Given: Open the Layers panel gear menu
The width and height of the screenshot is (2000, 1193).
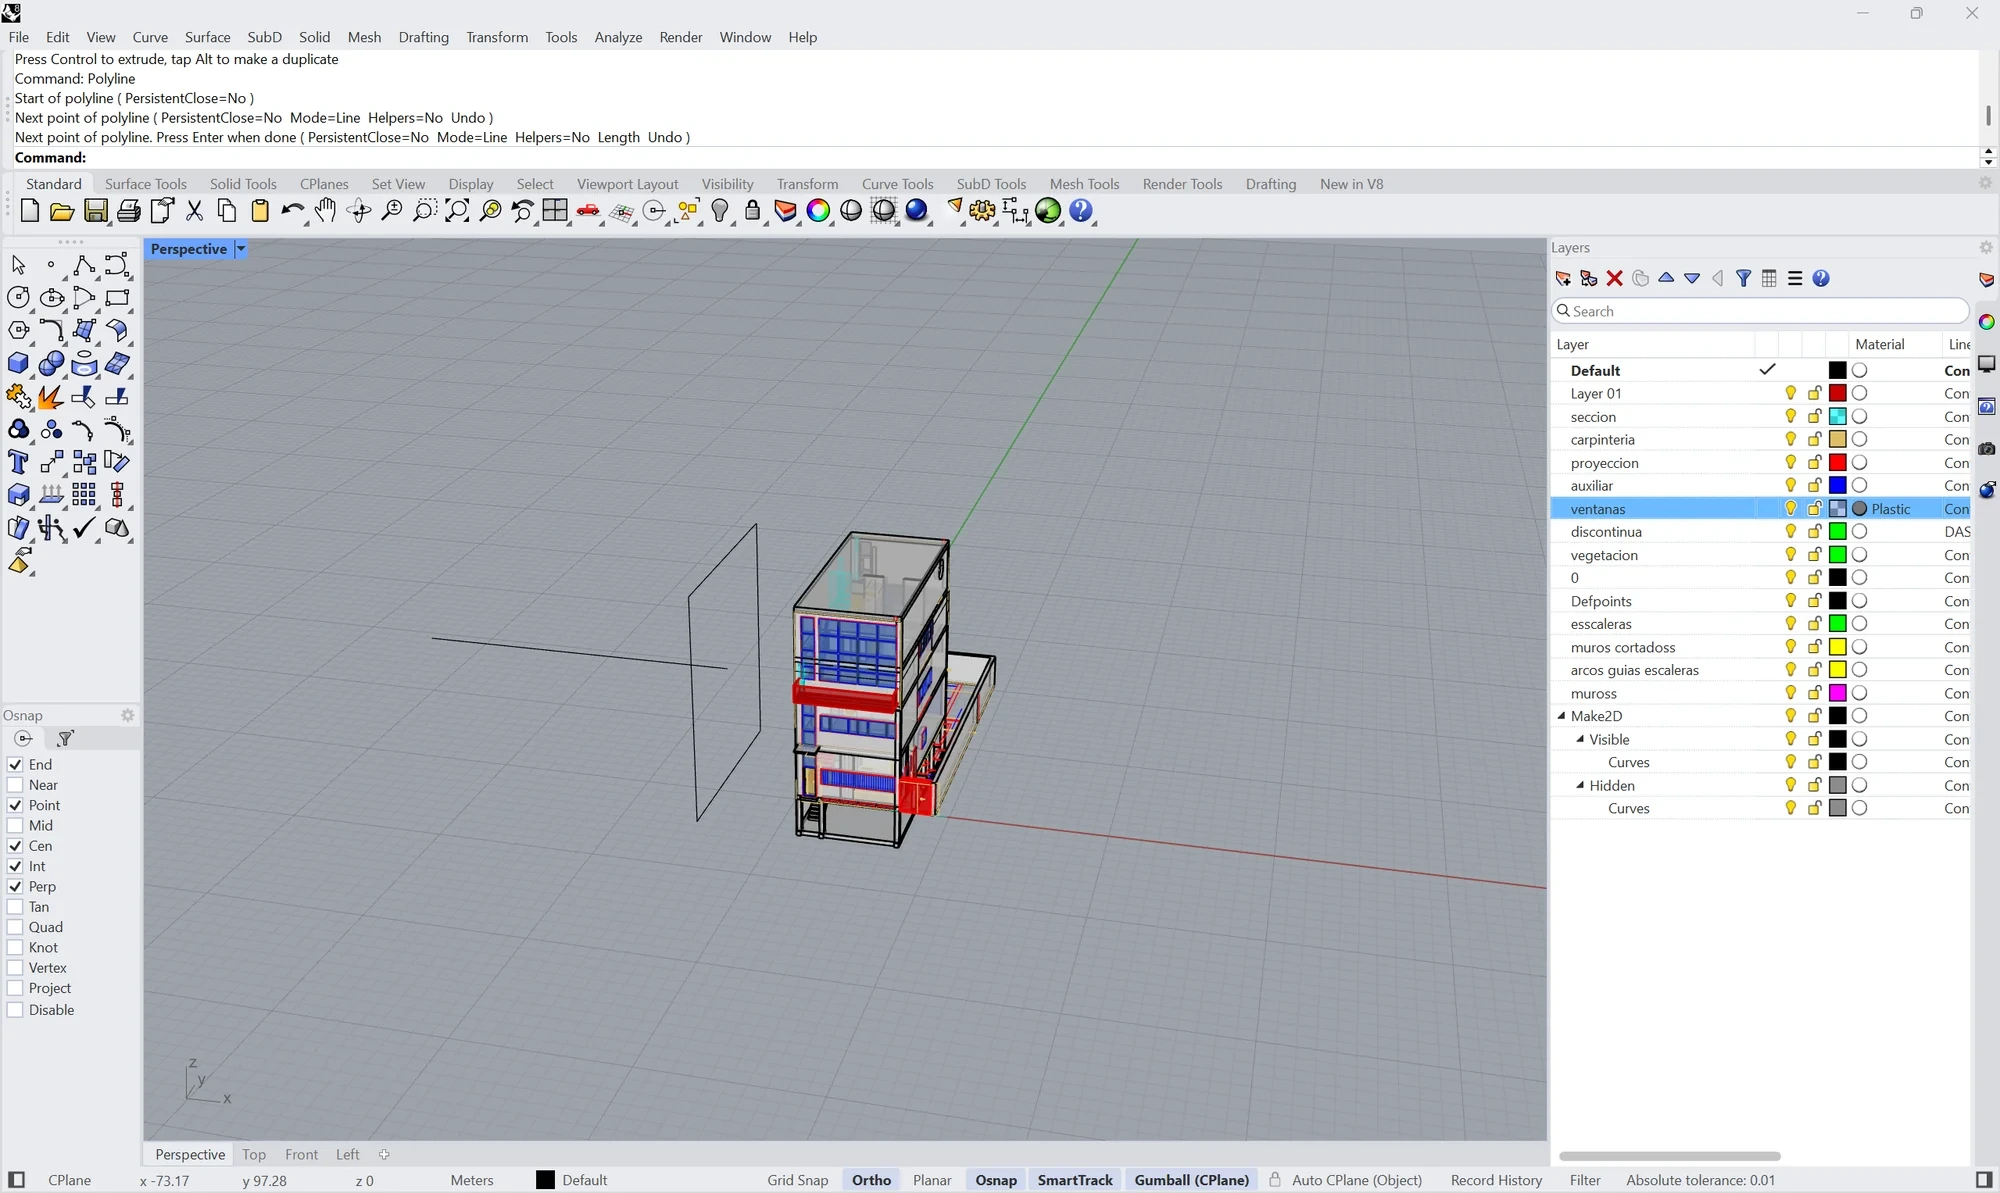Looking at the screenshot, I should 1986,248.
